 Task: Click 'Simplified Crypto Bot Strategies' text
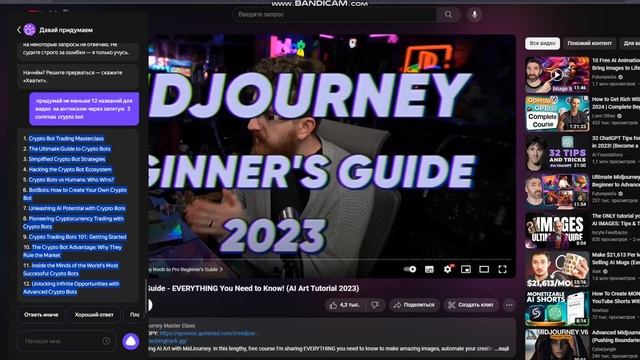coord(67,159)
